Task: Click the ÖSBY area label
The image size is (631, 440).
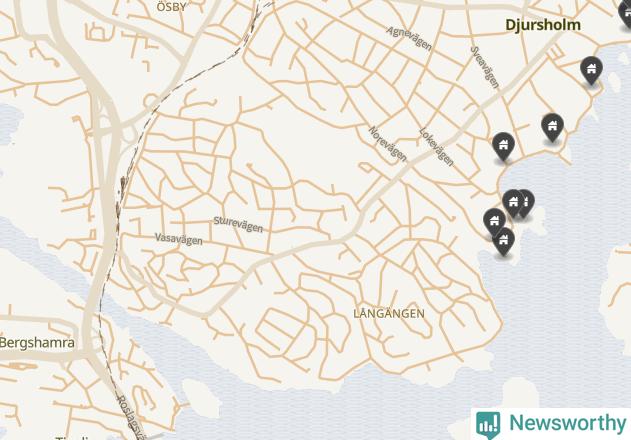Action: [171, 6]
